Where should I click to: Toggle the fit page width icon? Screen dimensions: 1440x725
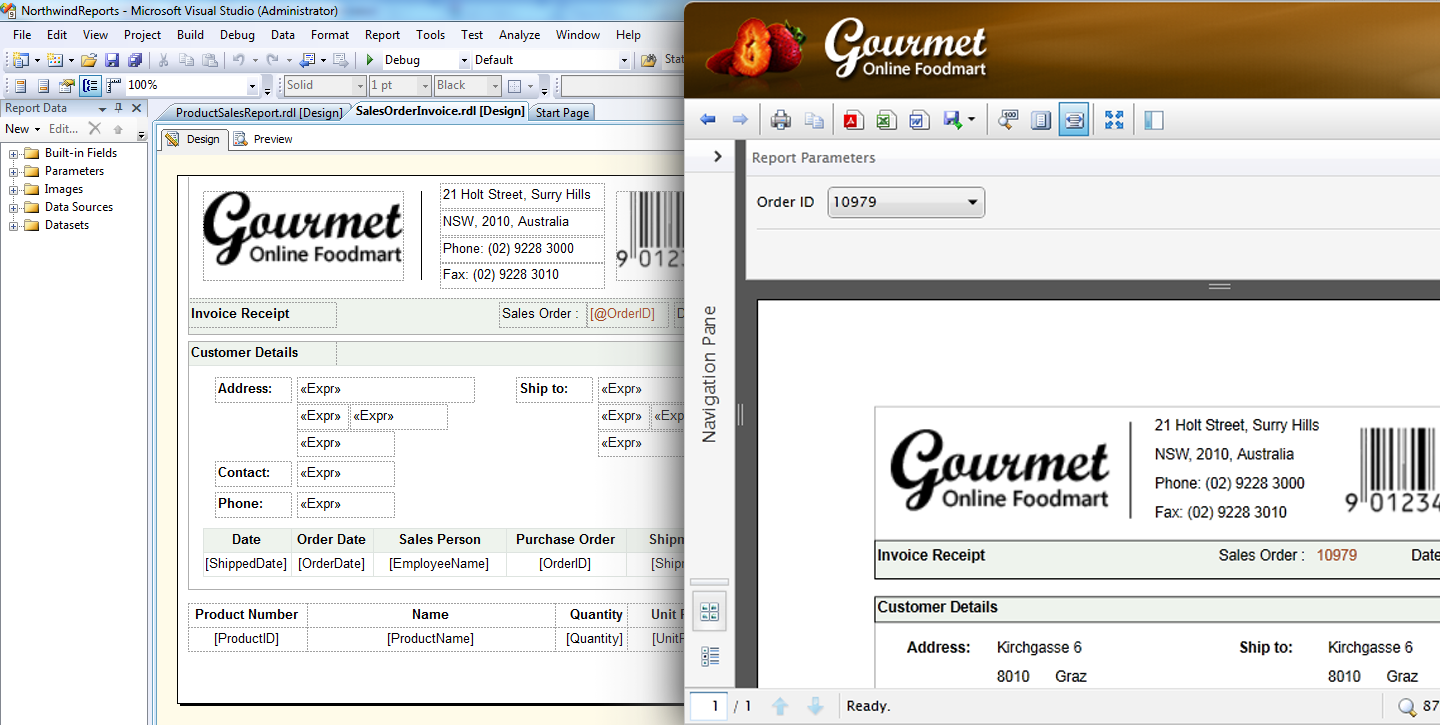tap(1074, 120)
